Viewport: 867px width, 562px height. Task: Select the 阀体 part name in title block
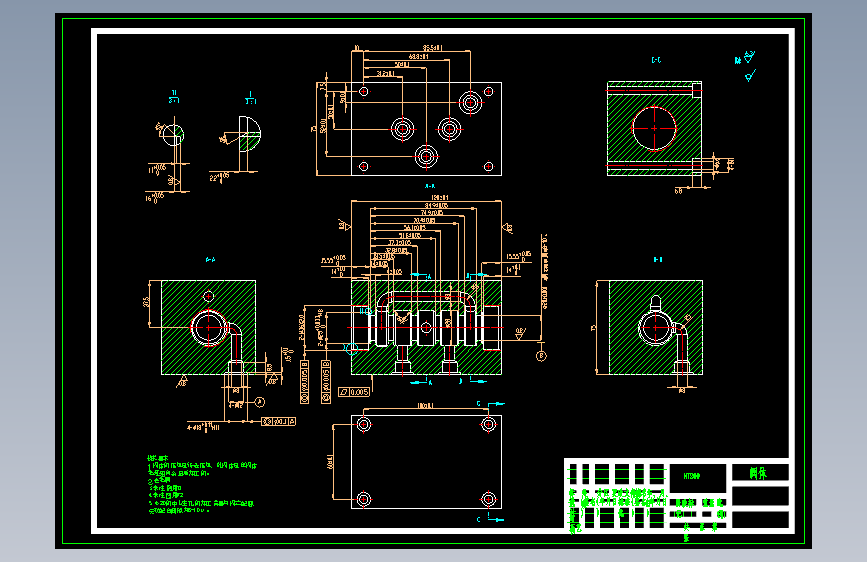coord(758,473)
